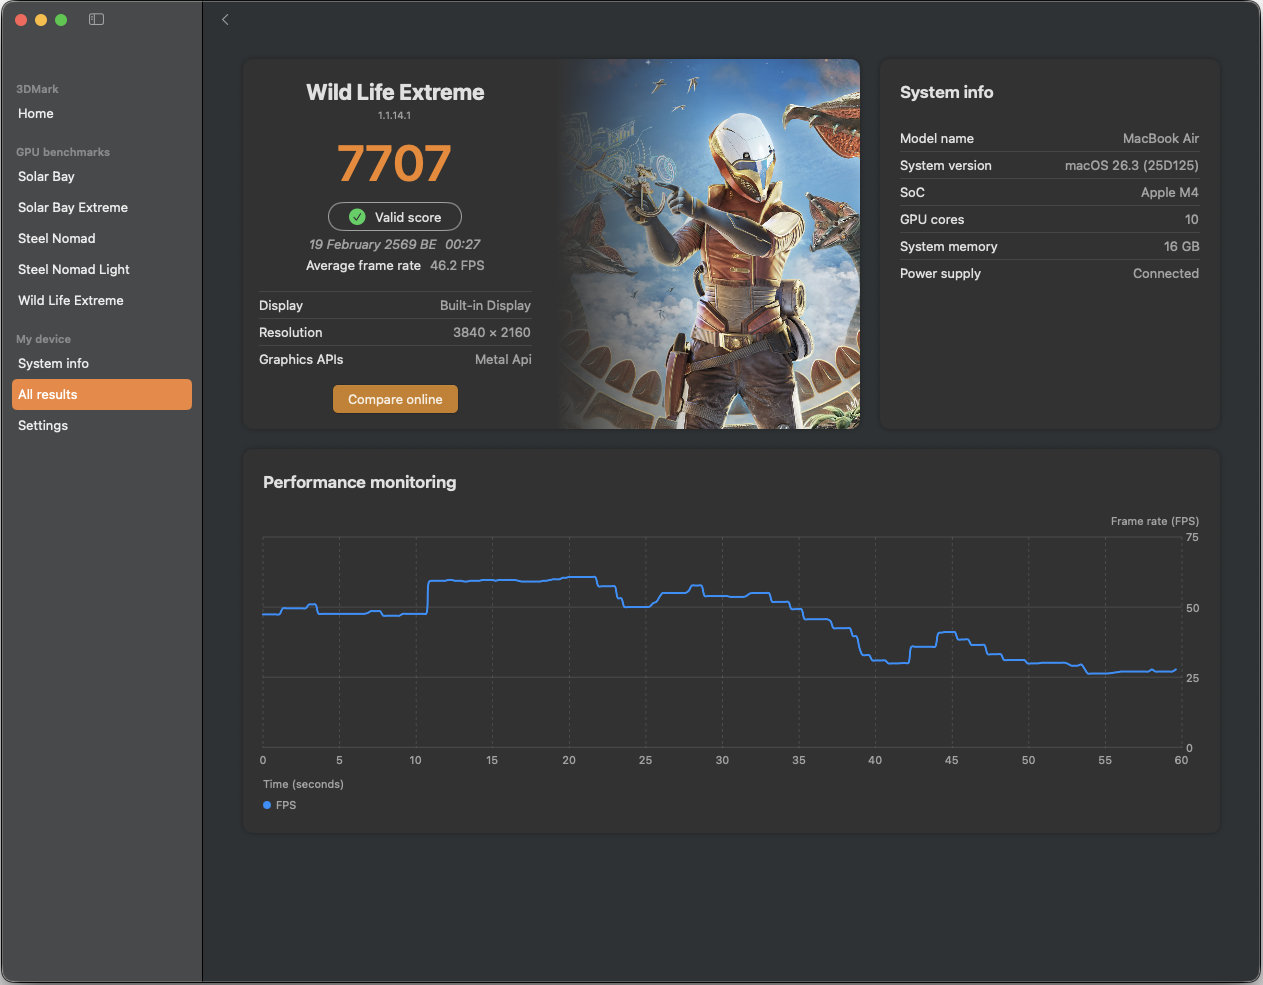Click the FPS line in the chart

pos(500,581)
